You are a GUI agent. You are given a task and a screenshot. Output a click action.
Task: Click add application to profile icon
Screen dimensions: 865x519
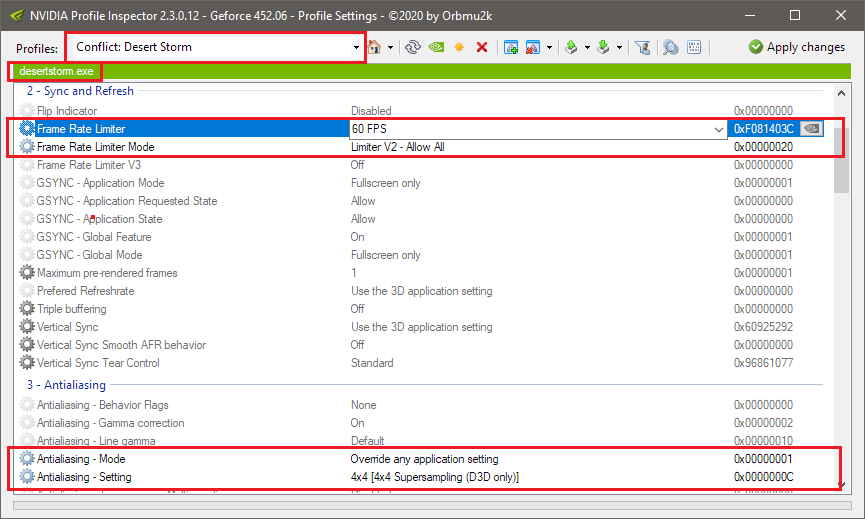(511, 47)
